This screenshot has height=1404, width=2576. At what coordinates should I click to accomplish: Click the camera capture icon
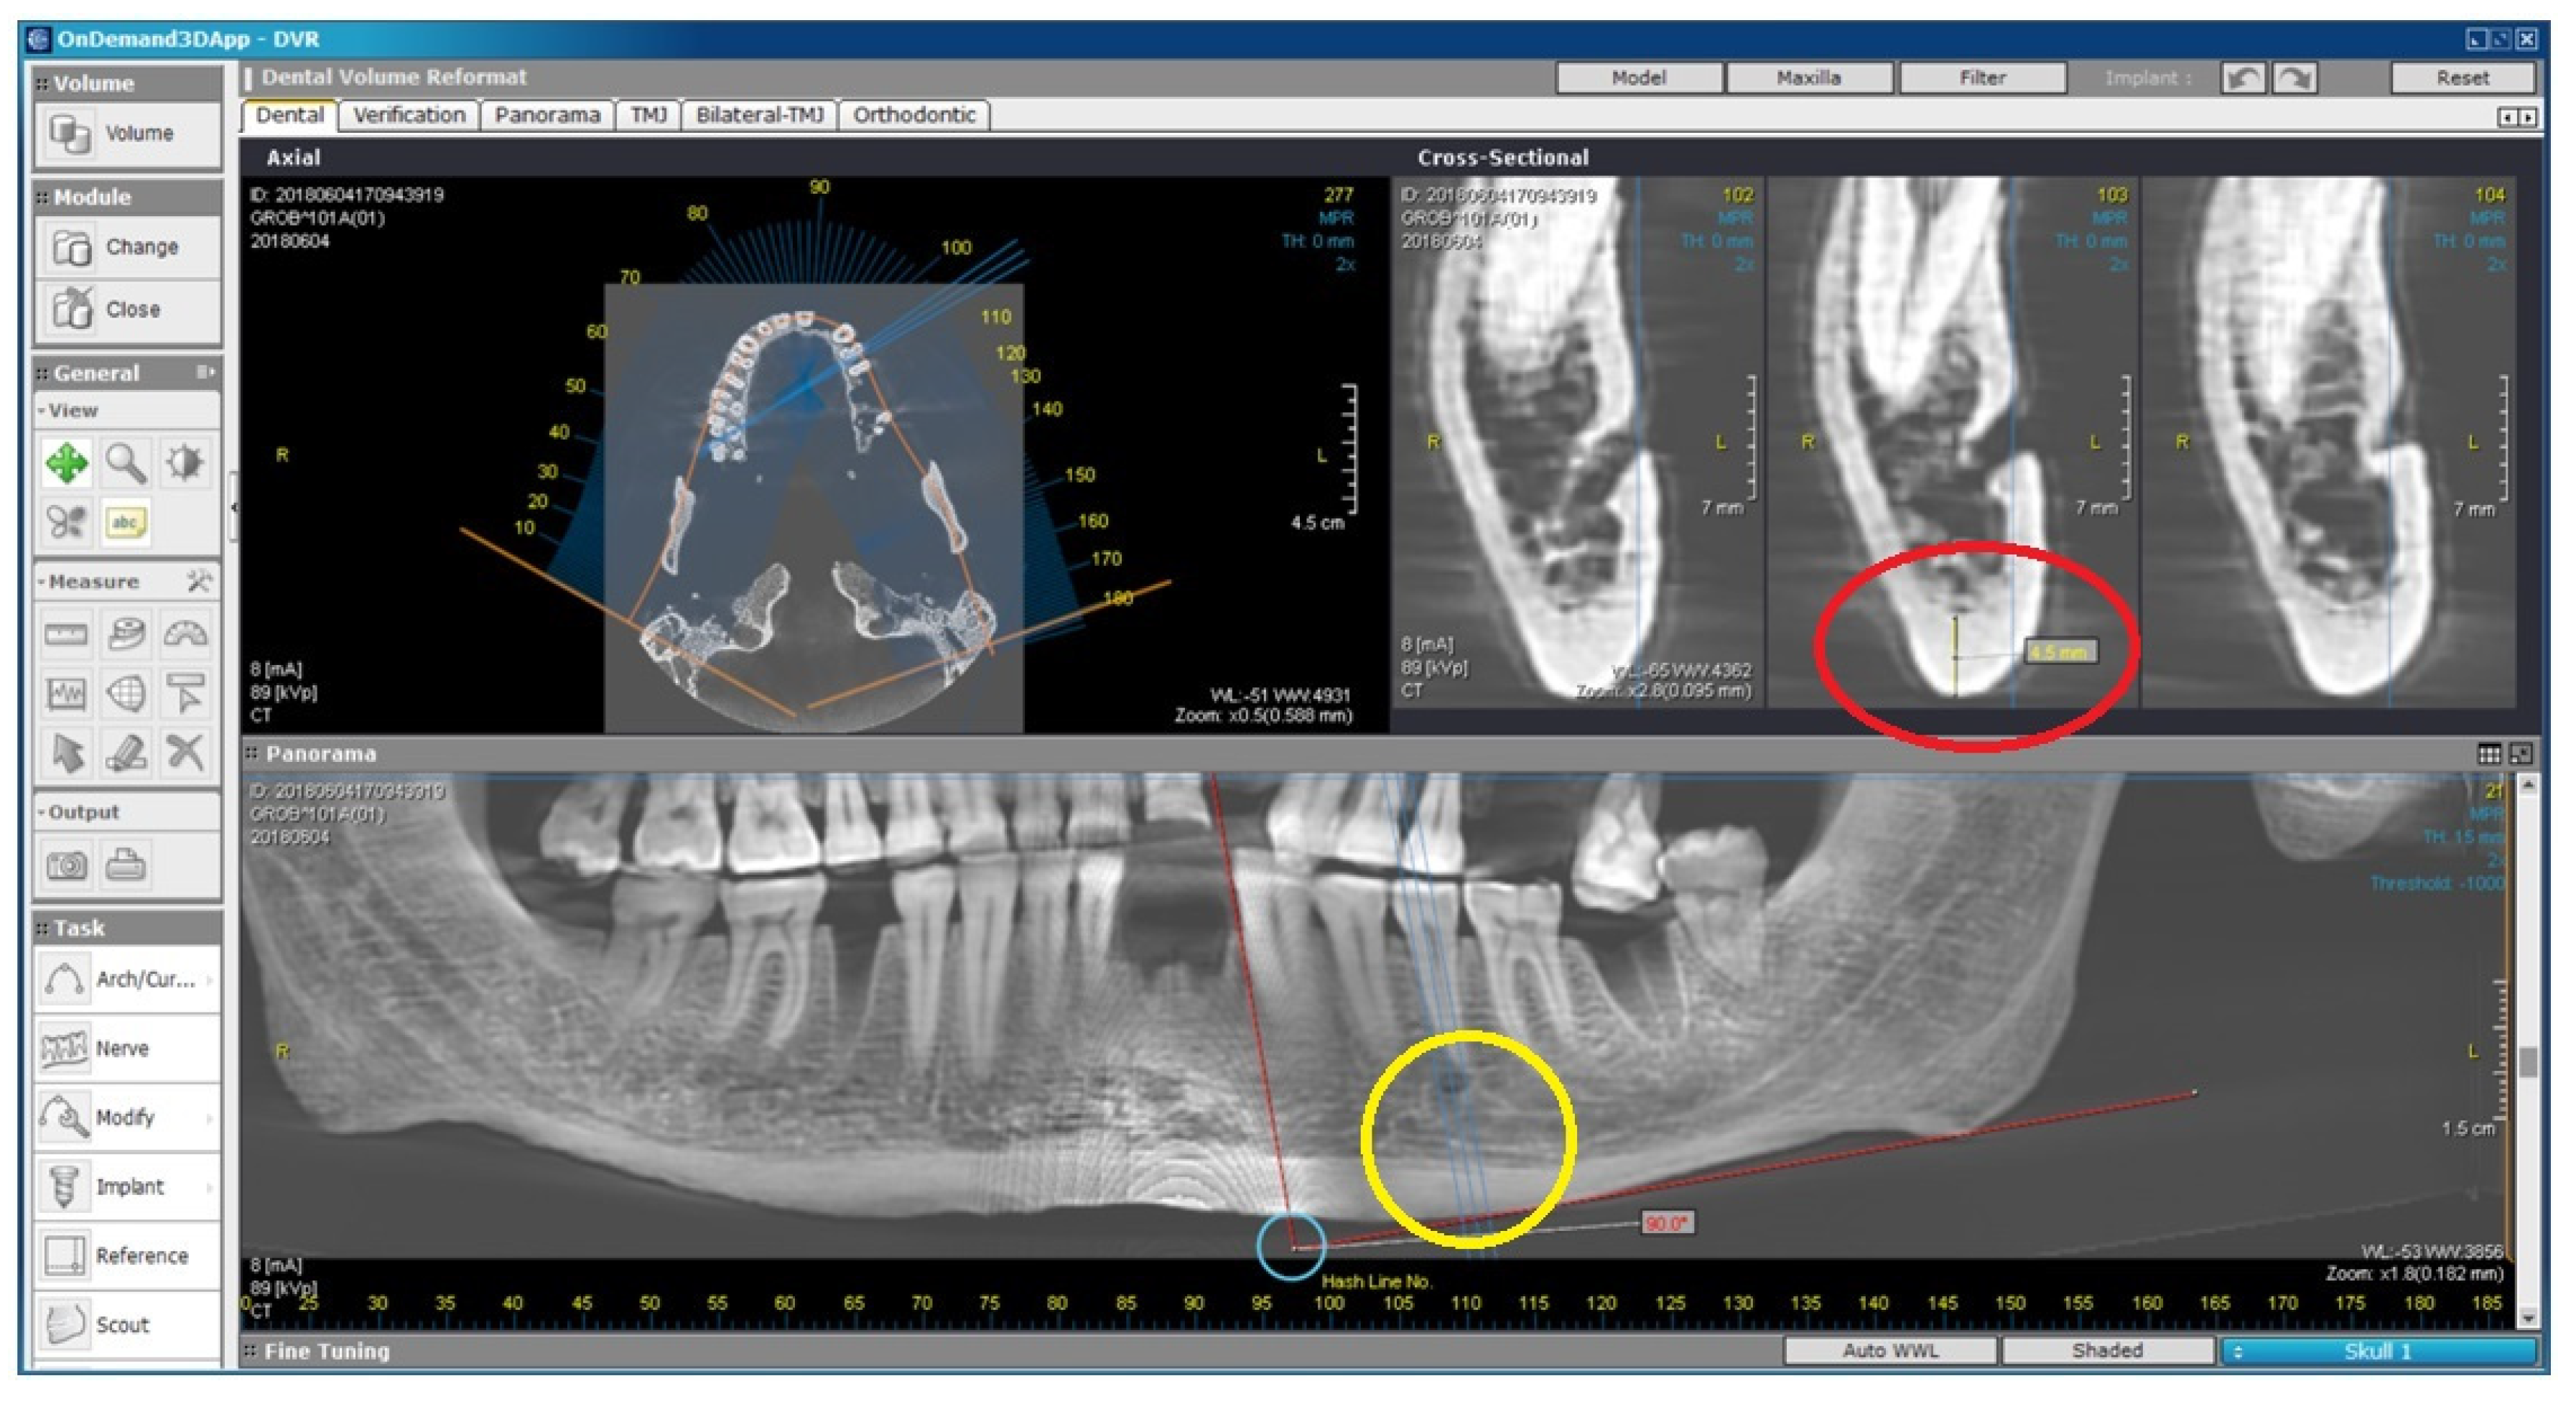[67, 865]
